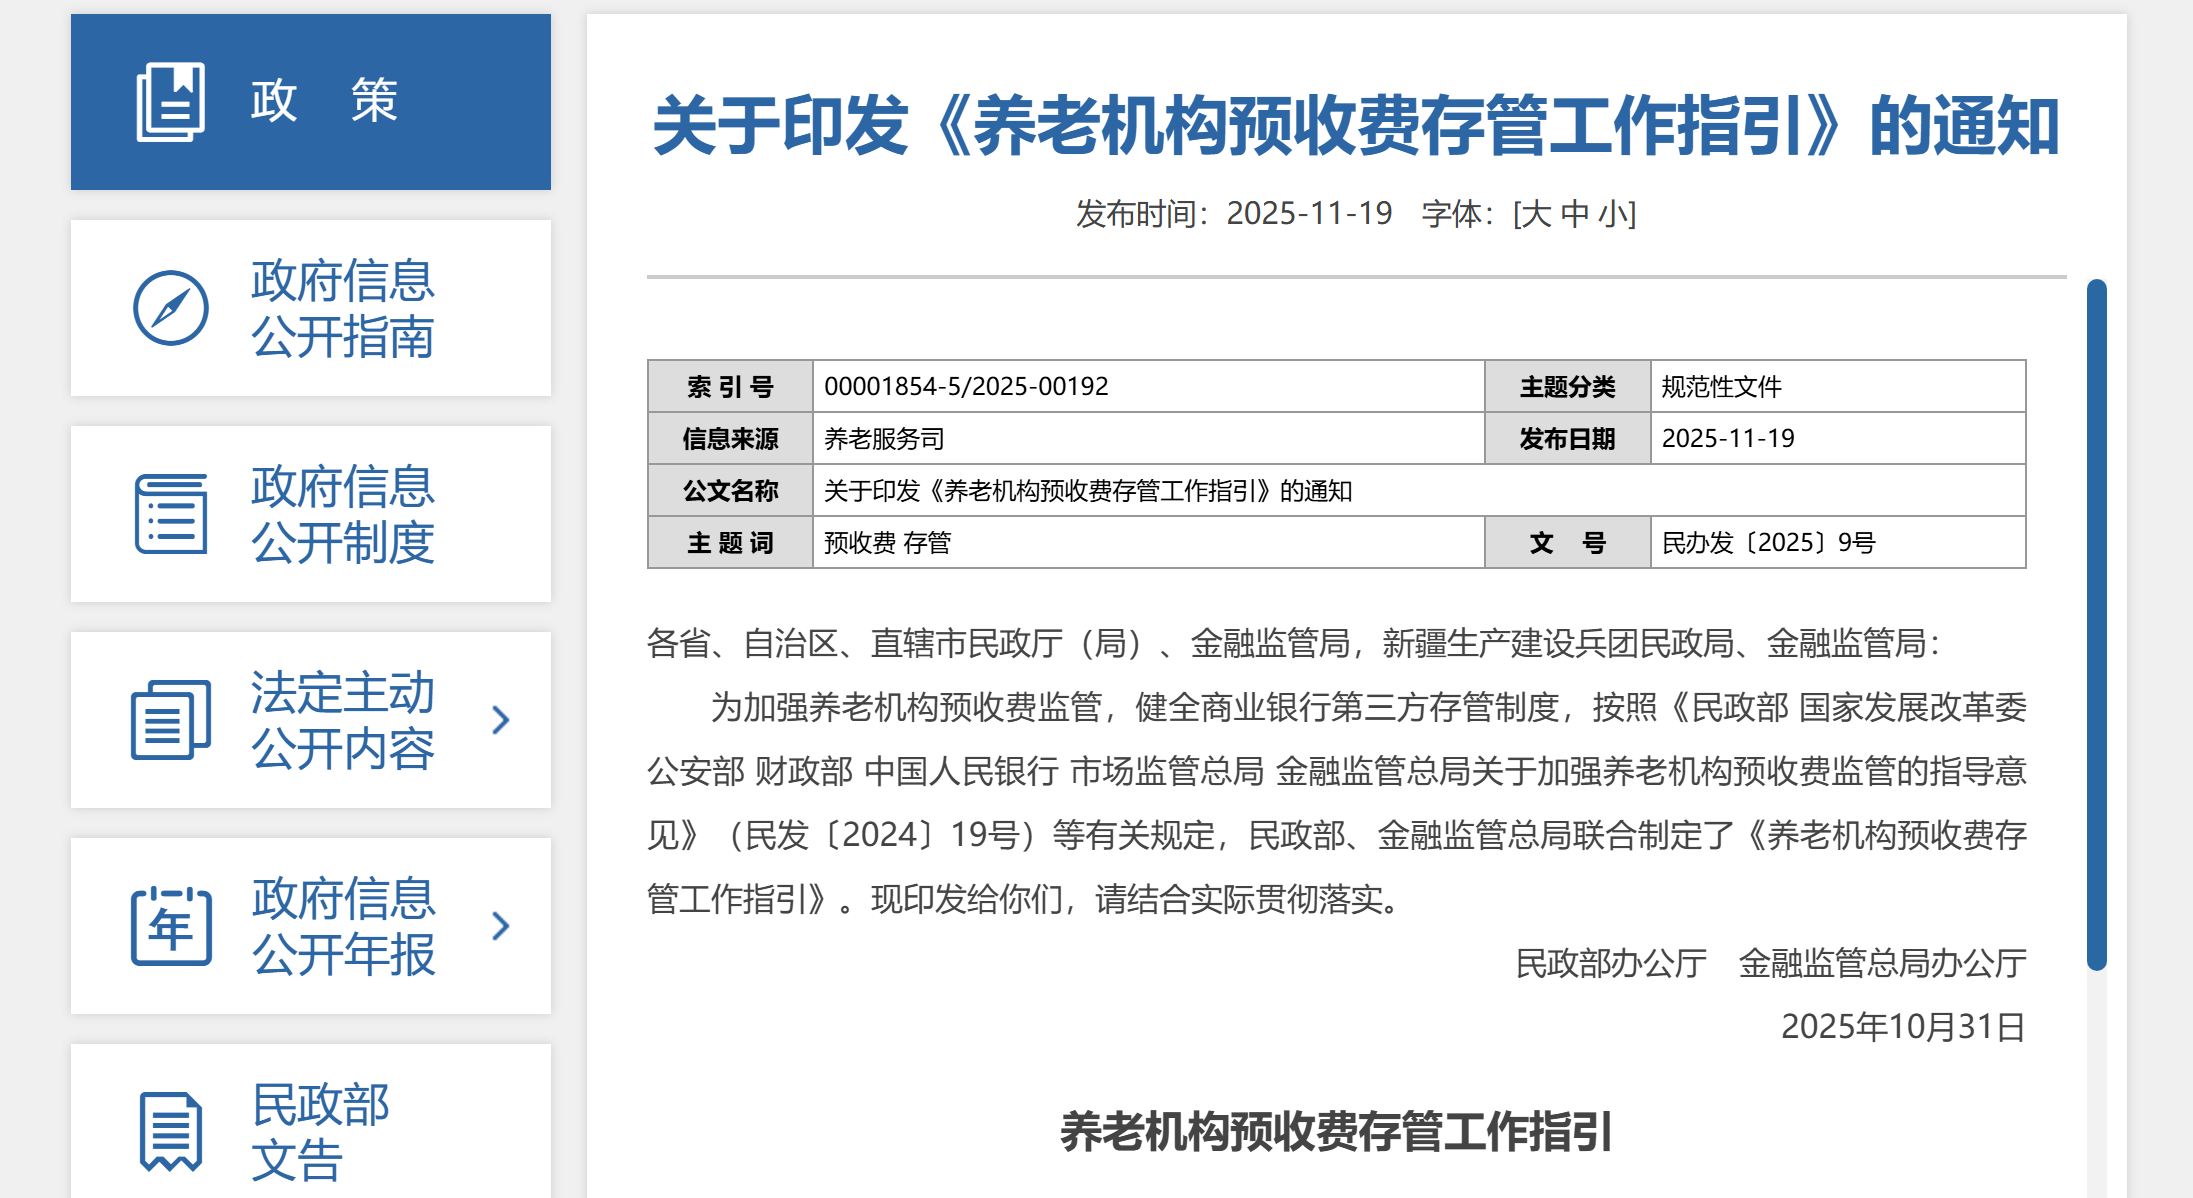Click the document name cell in the table
Image resolution: width=2193 pixels, height=1198 pixels.
1419,490
